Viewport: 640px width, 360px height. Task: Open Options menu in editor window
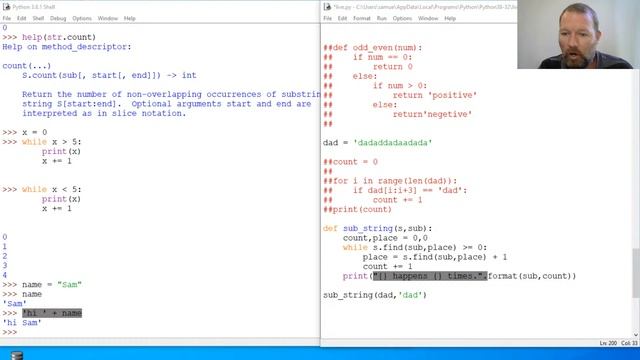click(x=402, y=18)
